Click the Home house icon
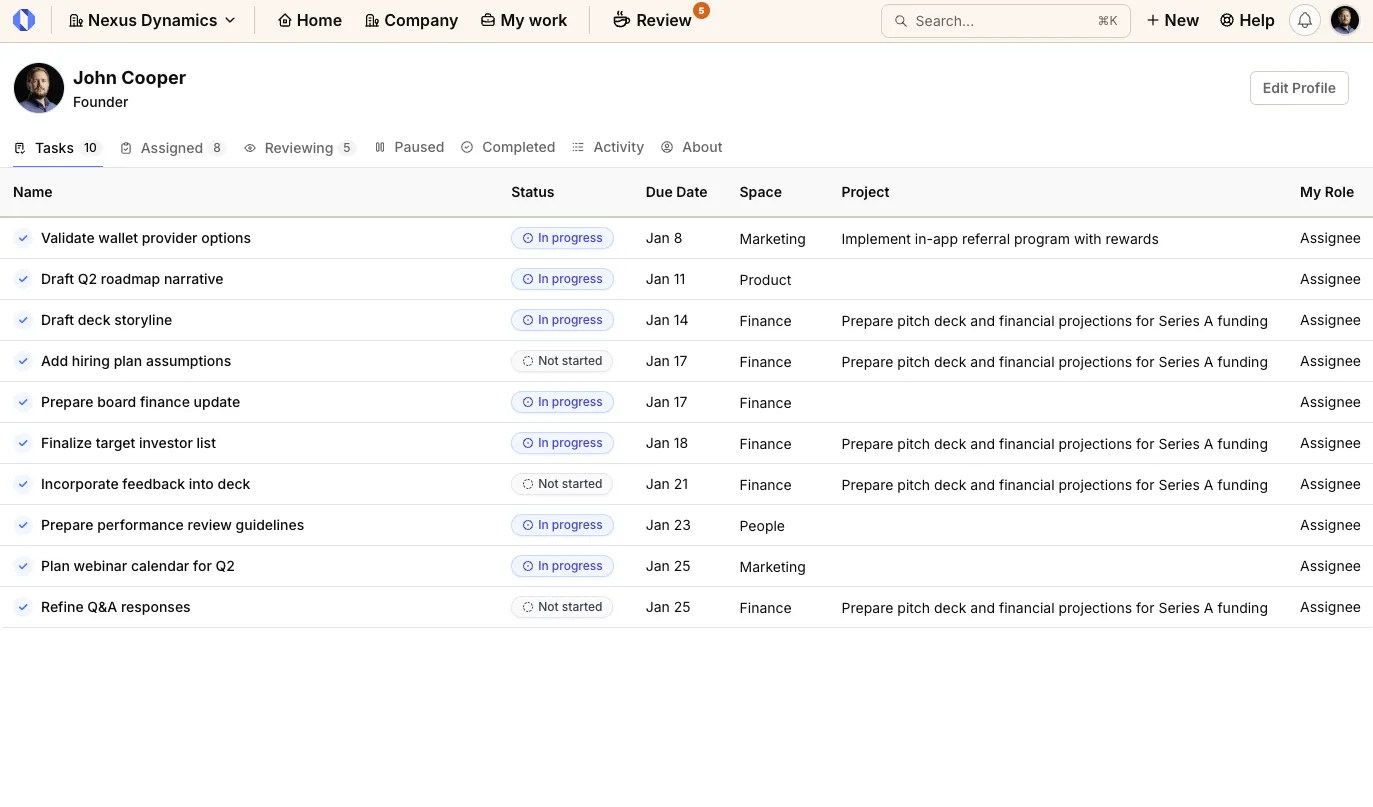This screenshot has width=1373, height=807. click(x=285, y=20)
